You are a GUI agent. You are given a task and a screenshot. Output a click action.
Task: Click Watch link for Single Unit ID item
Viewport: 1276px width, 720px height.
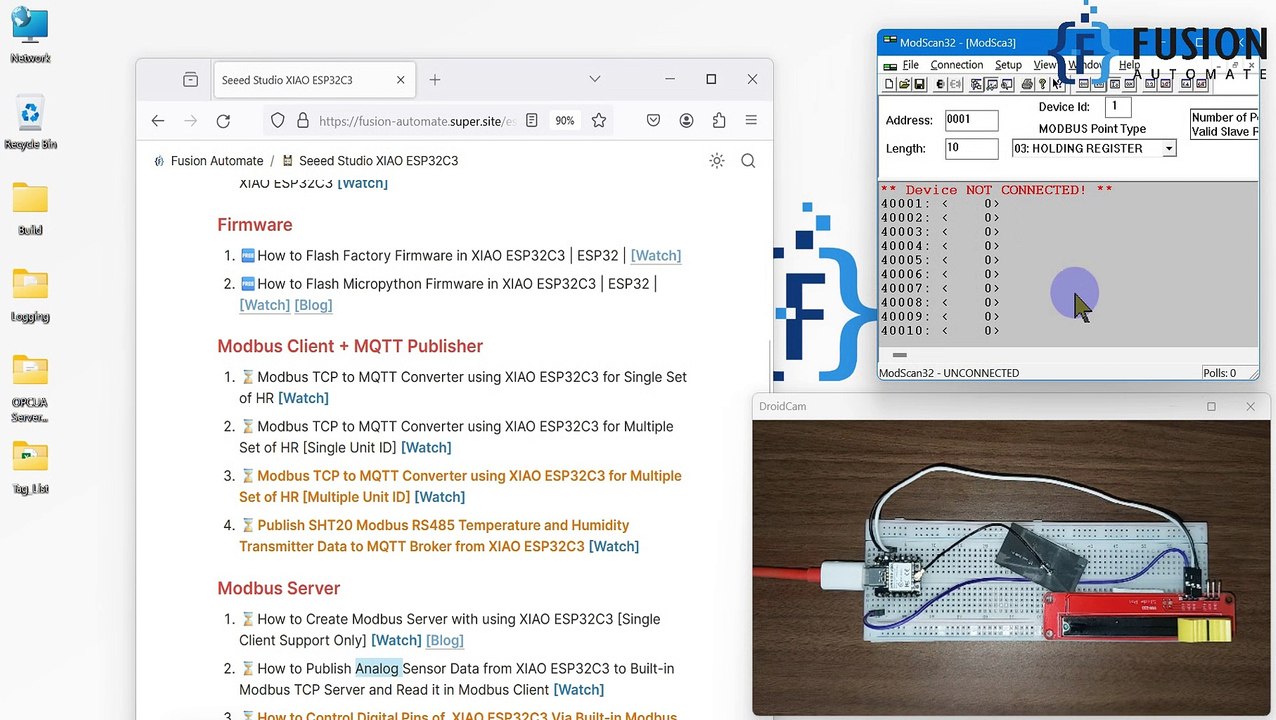click(x=426, y=447)
